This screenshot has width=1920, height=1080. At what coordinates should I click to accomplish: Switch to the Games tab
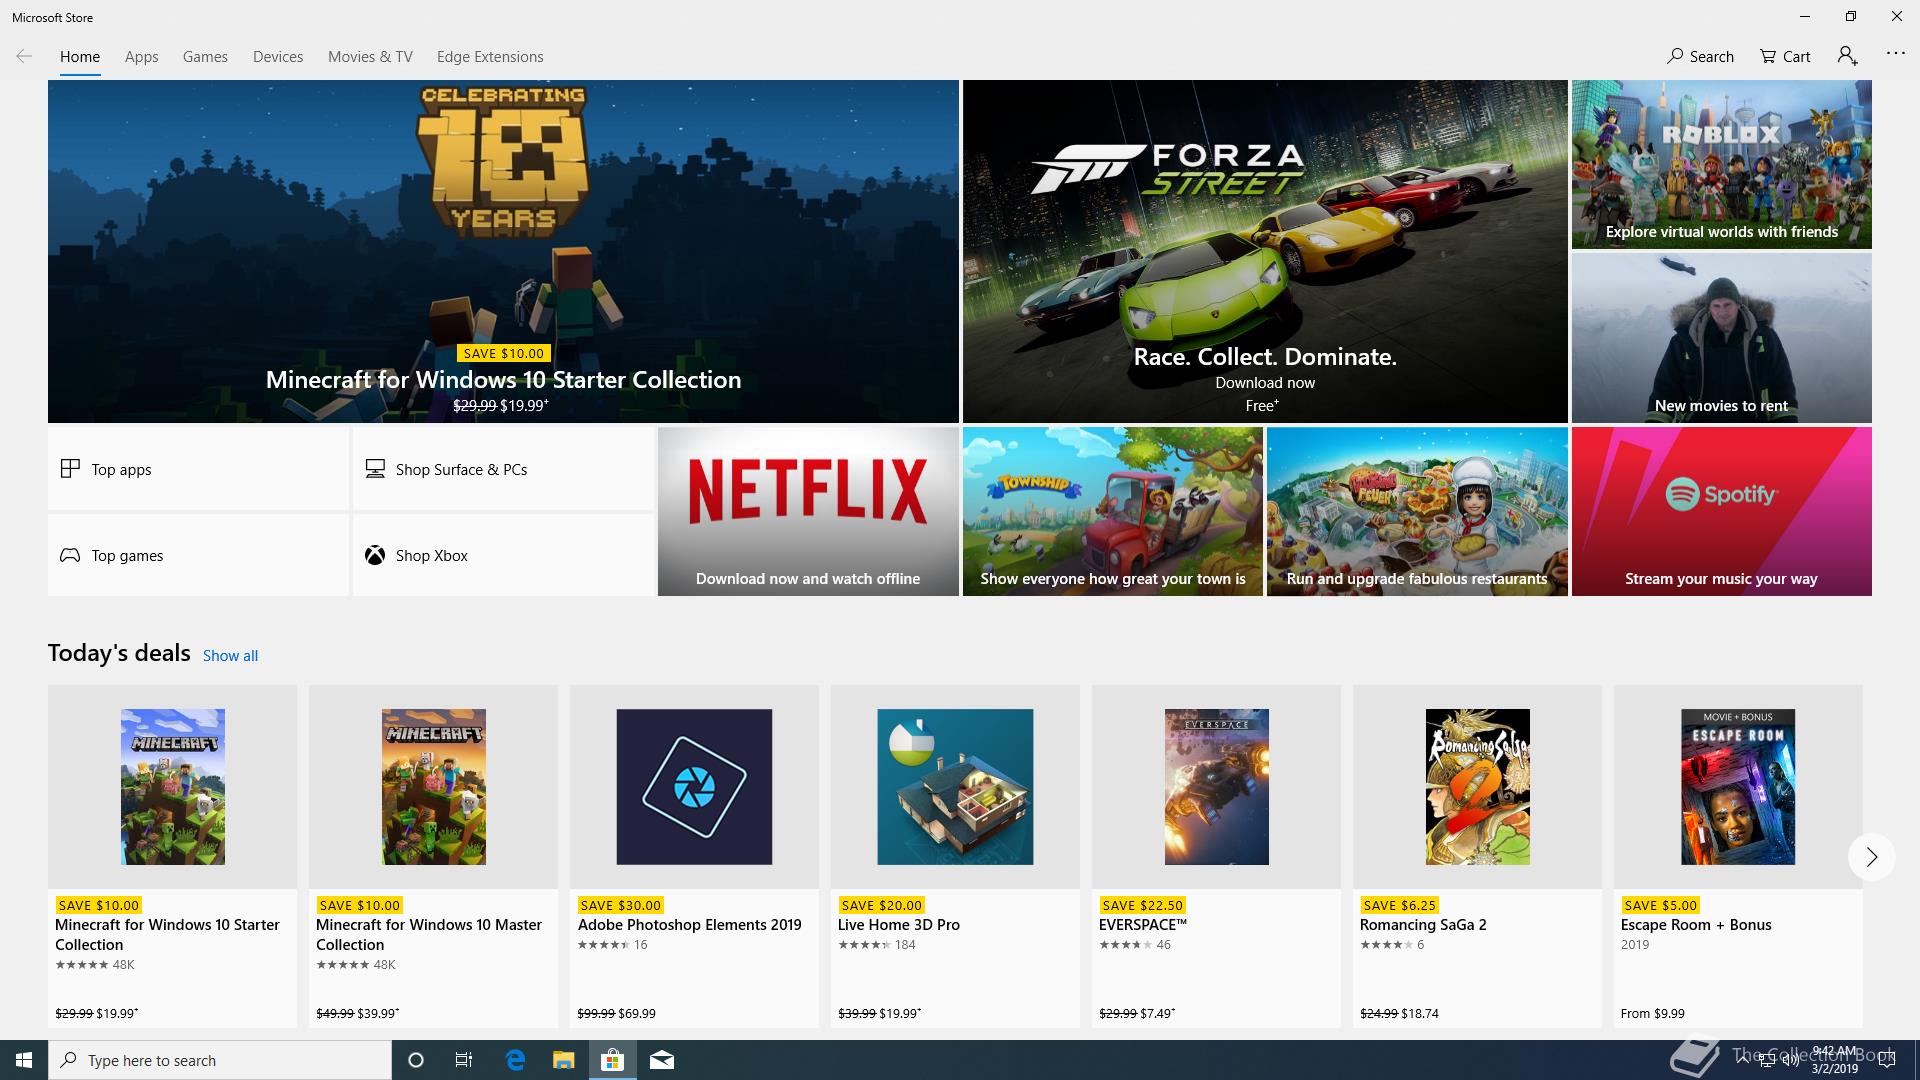pyautogui.click(x=205, y=57)
